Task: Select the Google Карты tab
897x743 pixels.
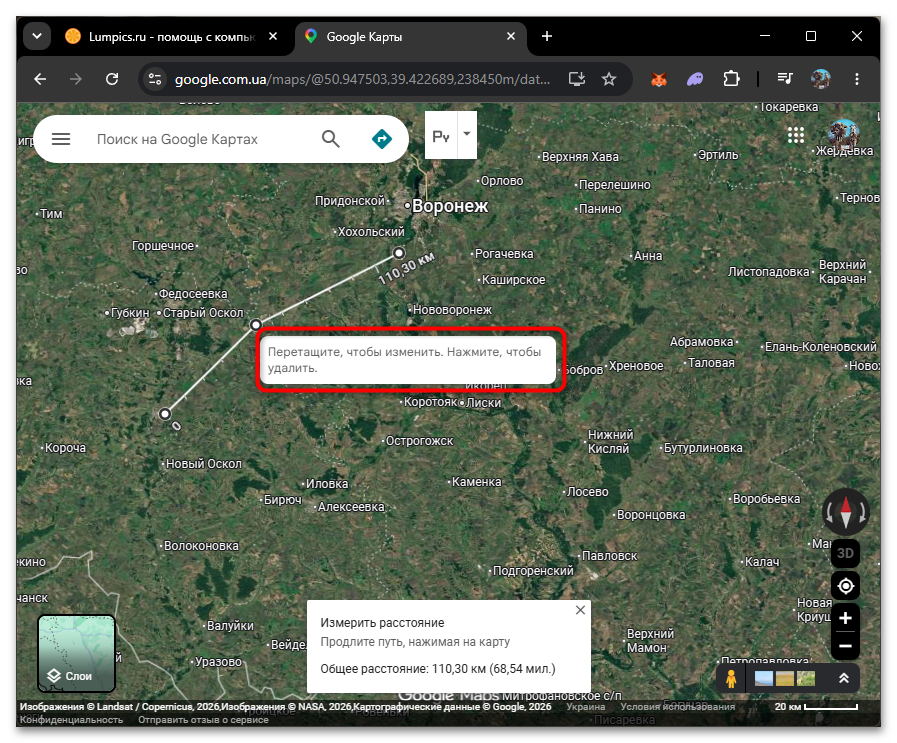Action: click(411, 37)
